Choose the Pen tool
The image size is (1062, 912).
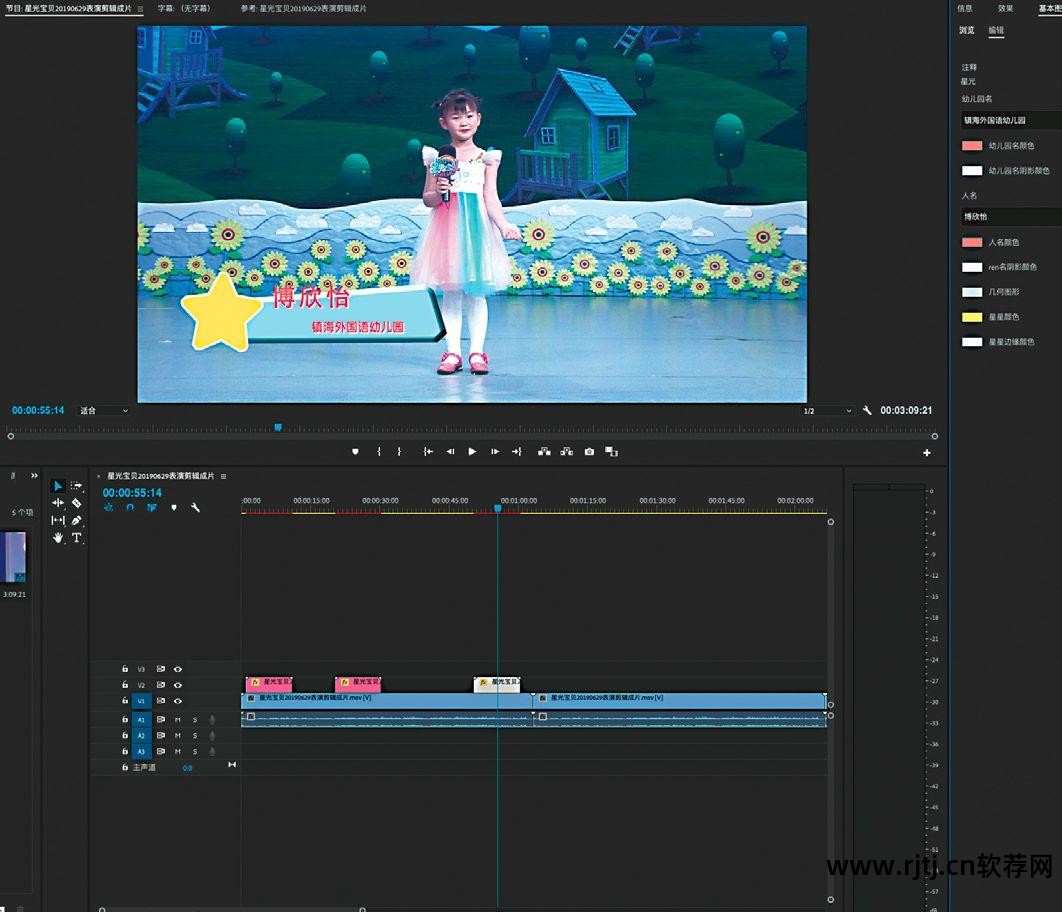(77, 521)
